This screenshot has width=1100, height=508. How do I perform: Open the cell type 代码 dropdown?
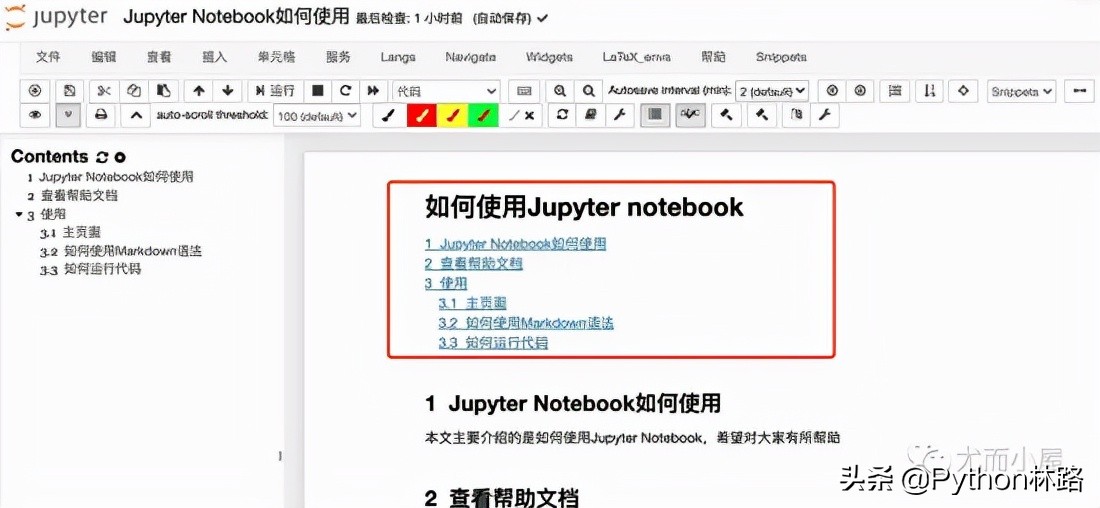[446, 91]
